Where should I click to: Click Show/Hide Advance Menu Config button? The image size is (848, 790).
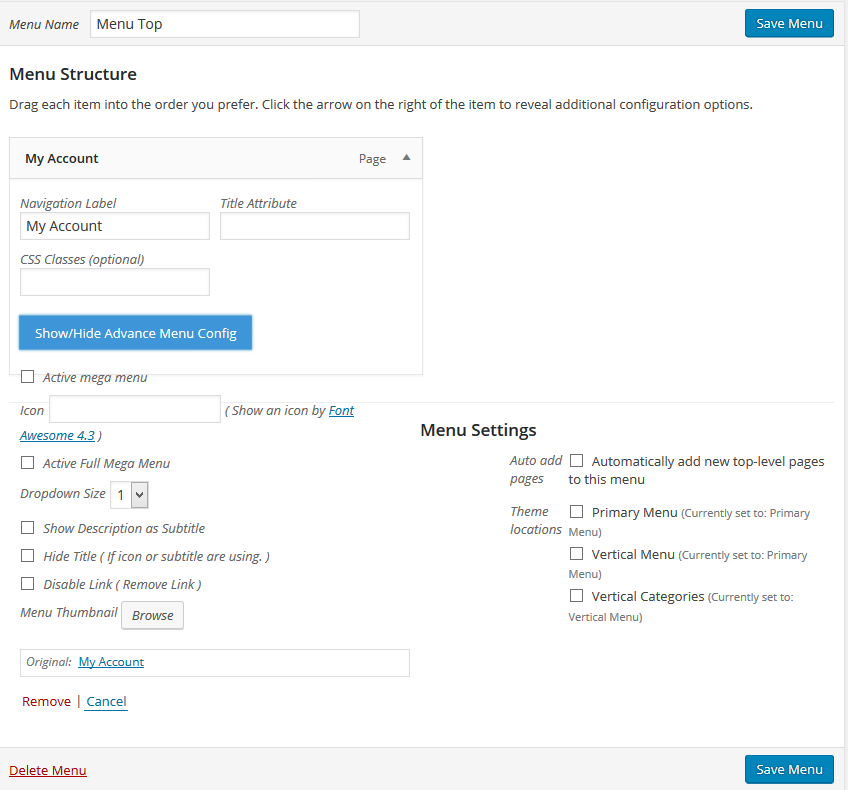tap(135, 333)
